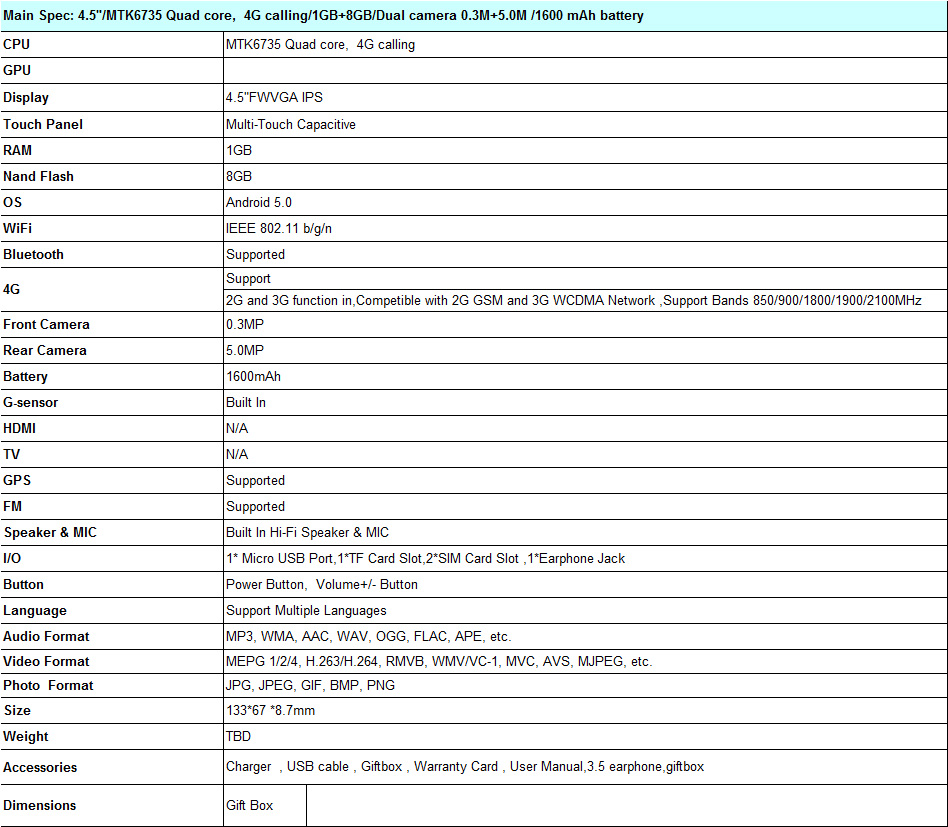
Task: Select the 1600mAh value
Action: coord(585,377)
